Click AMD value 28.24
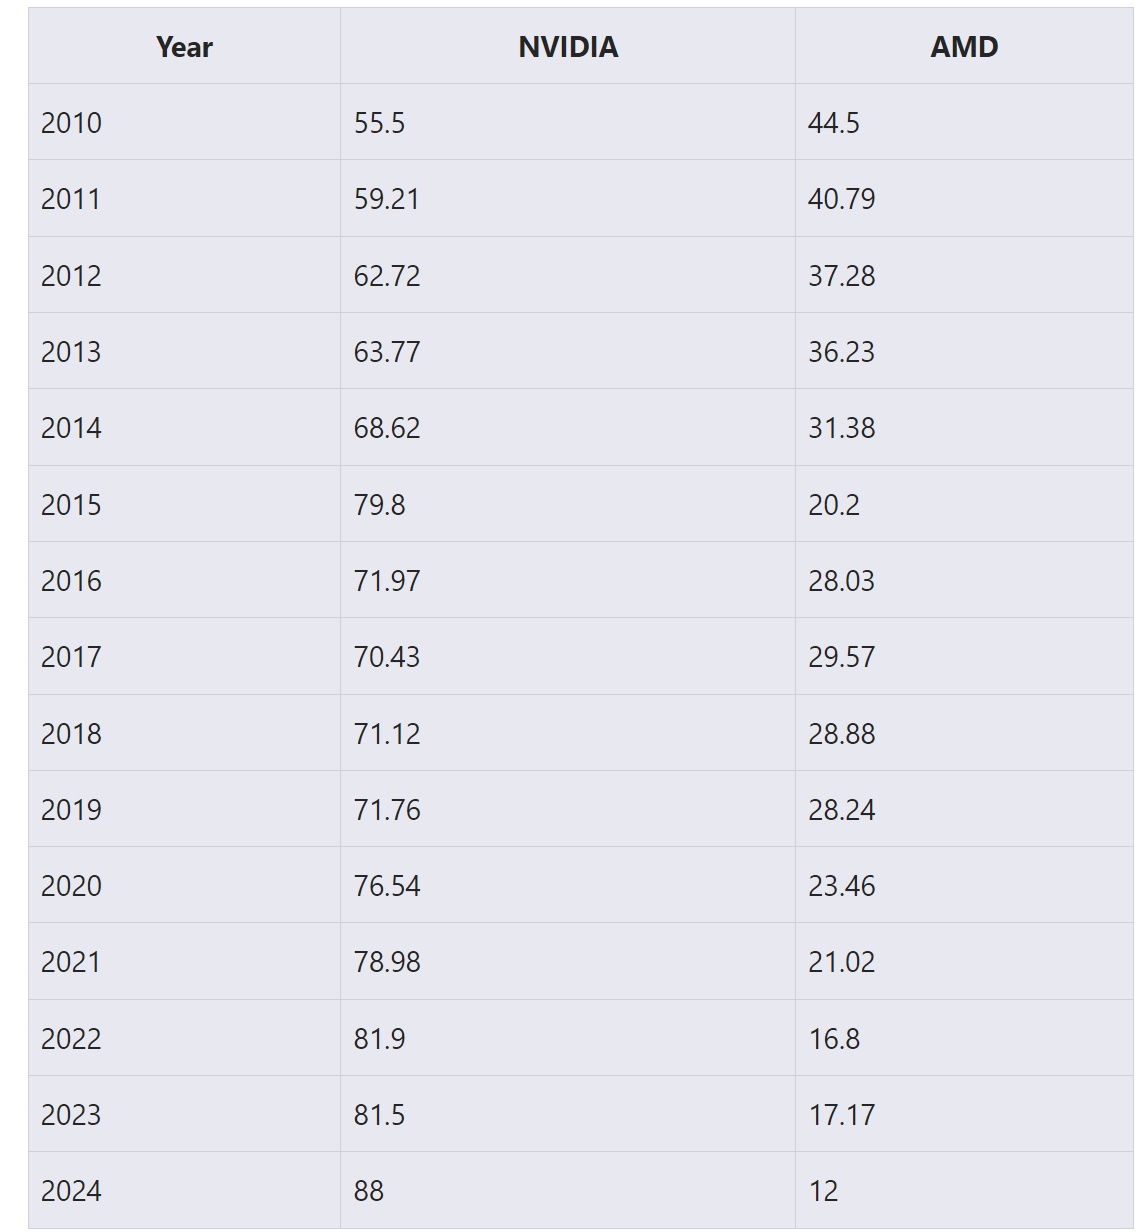The height and width of the screenshot is (1232, 1143). pyautogui.click(x=841, y=810)
